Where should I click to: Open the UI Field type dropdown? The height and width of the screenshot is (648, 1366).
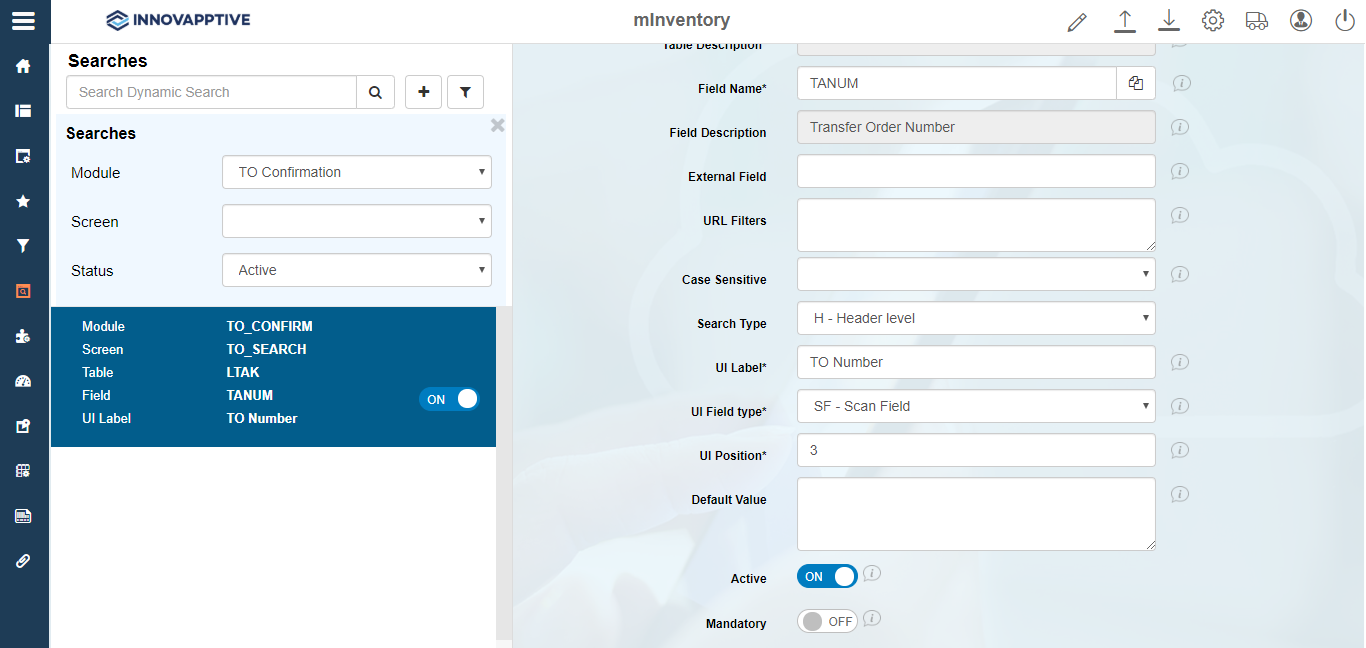click(975, 406)
